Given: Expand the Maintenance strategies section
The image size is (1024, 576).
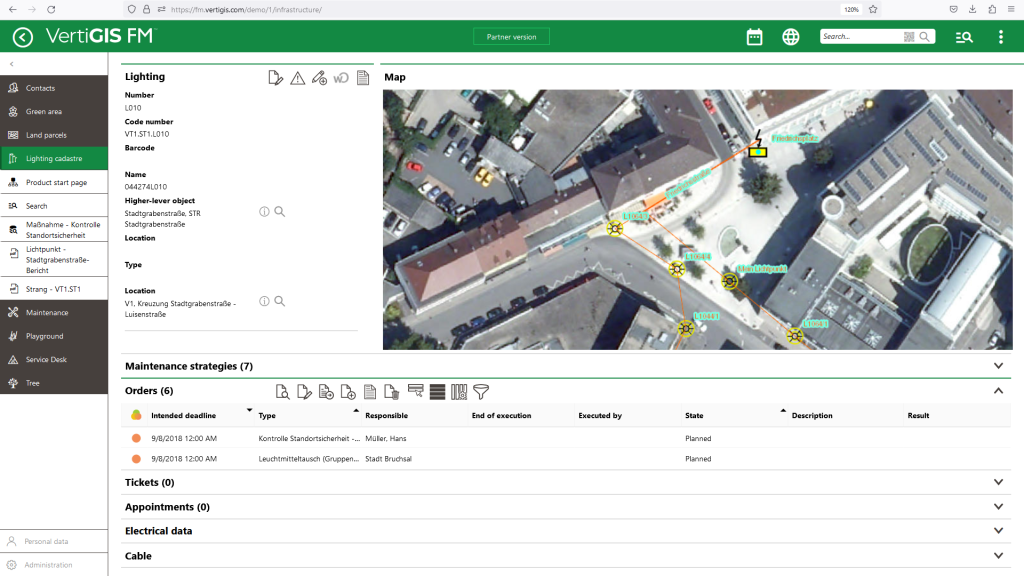Looking at the screenshot, I should click(x=997, y=366).
